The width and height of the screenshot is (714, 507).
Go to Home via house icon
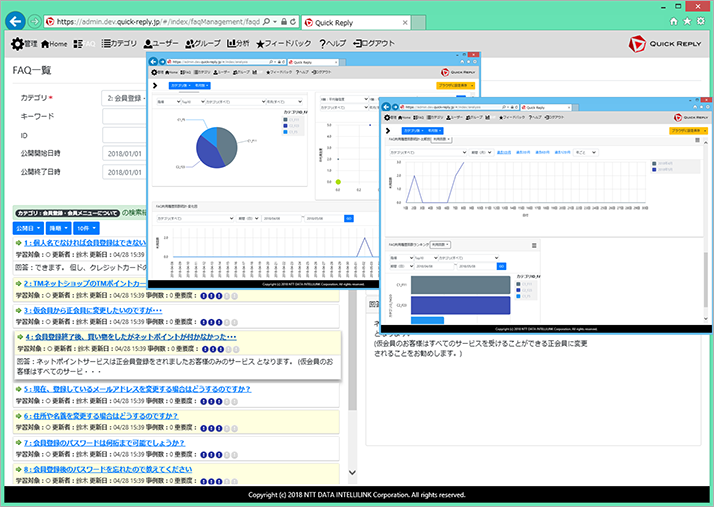(x=54, y=44)
